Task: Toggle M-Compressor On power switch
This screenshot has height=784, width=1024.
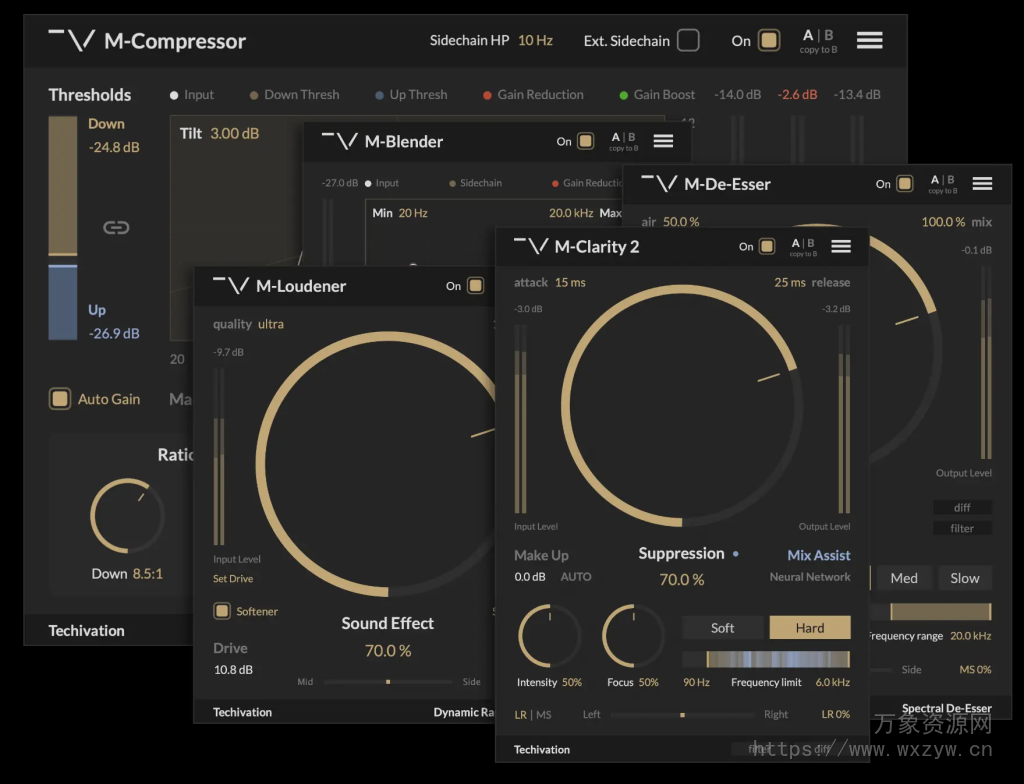Action: coord(768,41)
